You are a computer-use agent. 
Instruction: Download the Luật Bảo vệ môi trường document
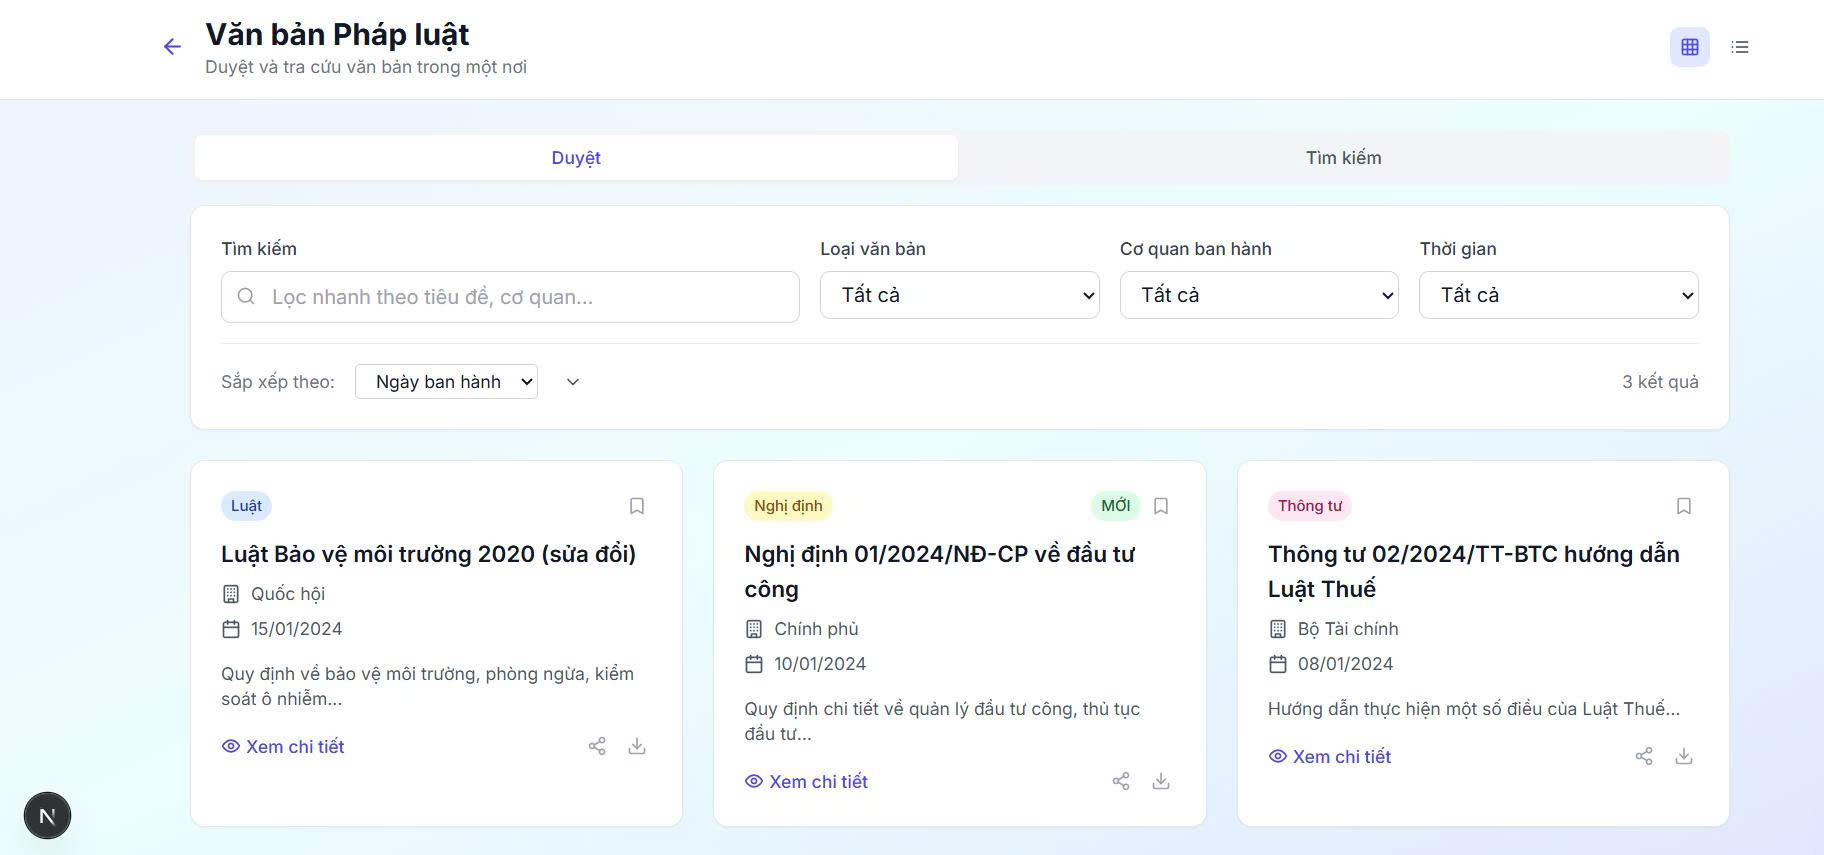(637, 746)
